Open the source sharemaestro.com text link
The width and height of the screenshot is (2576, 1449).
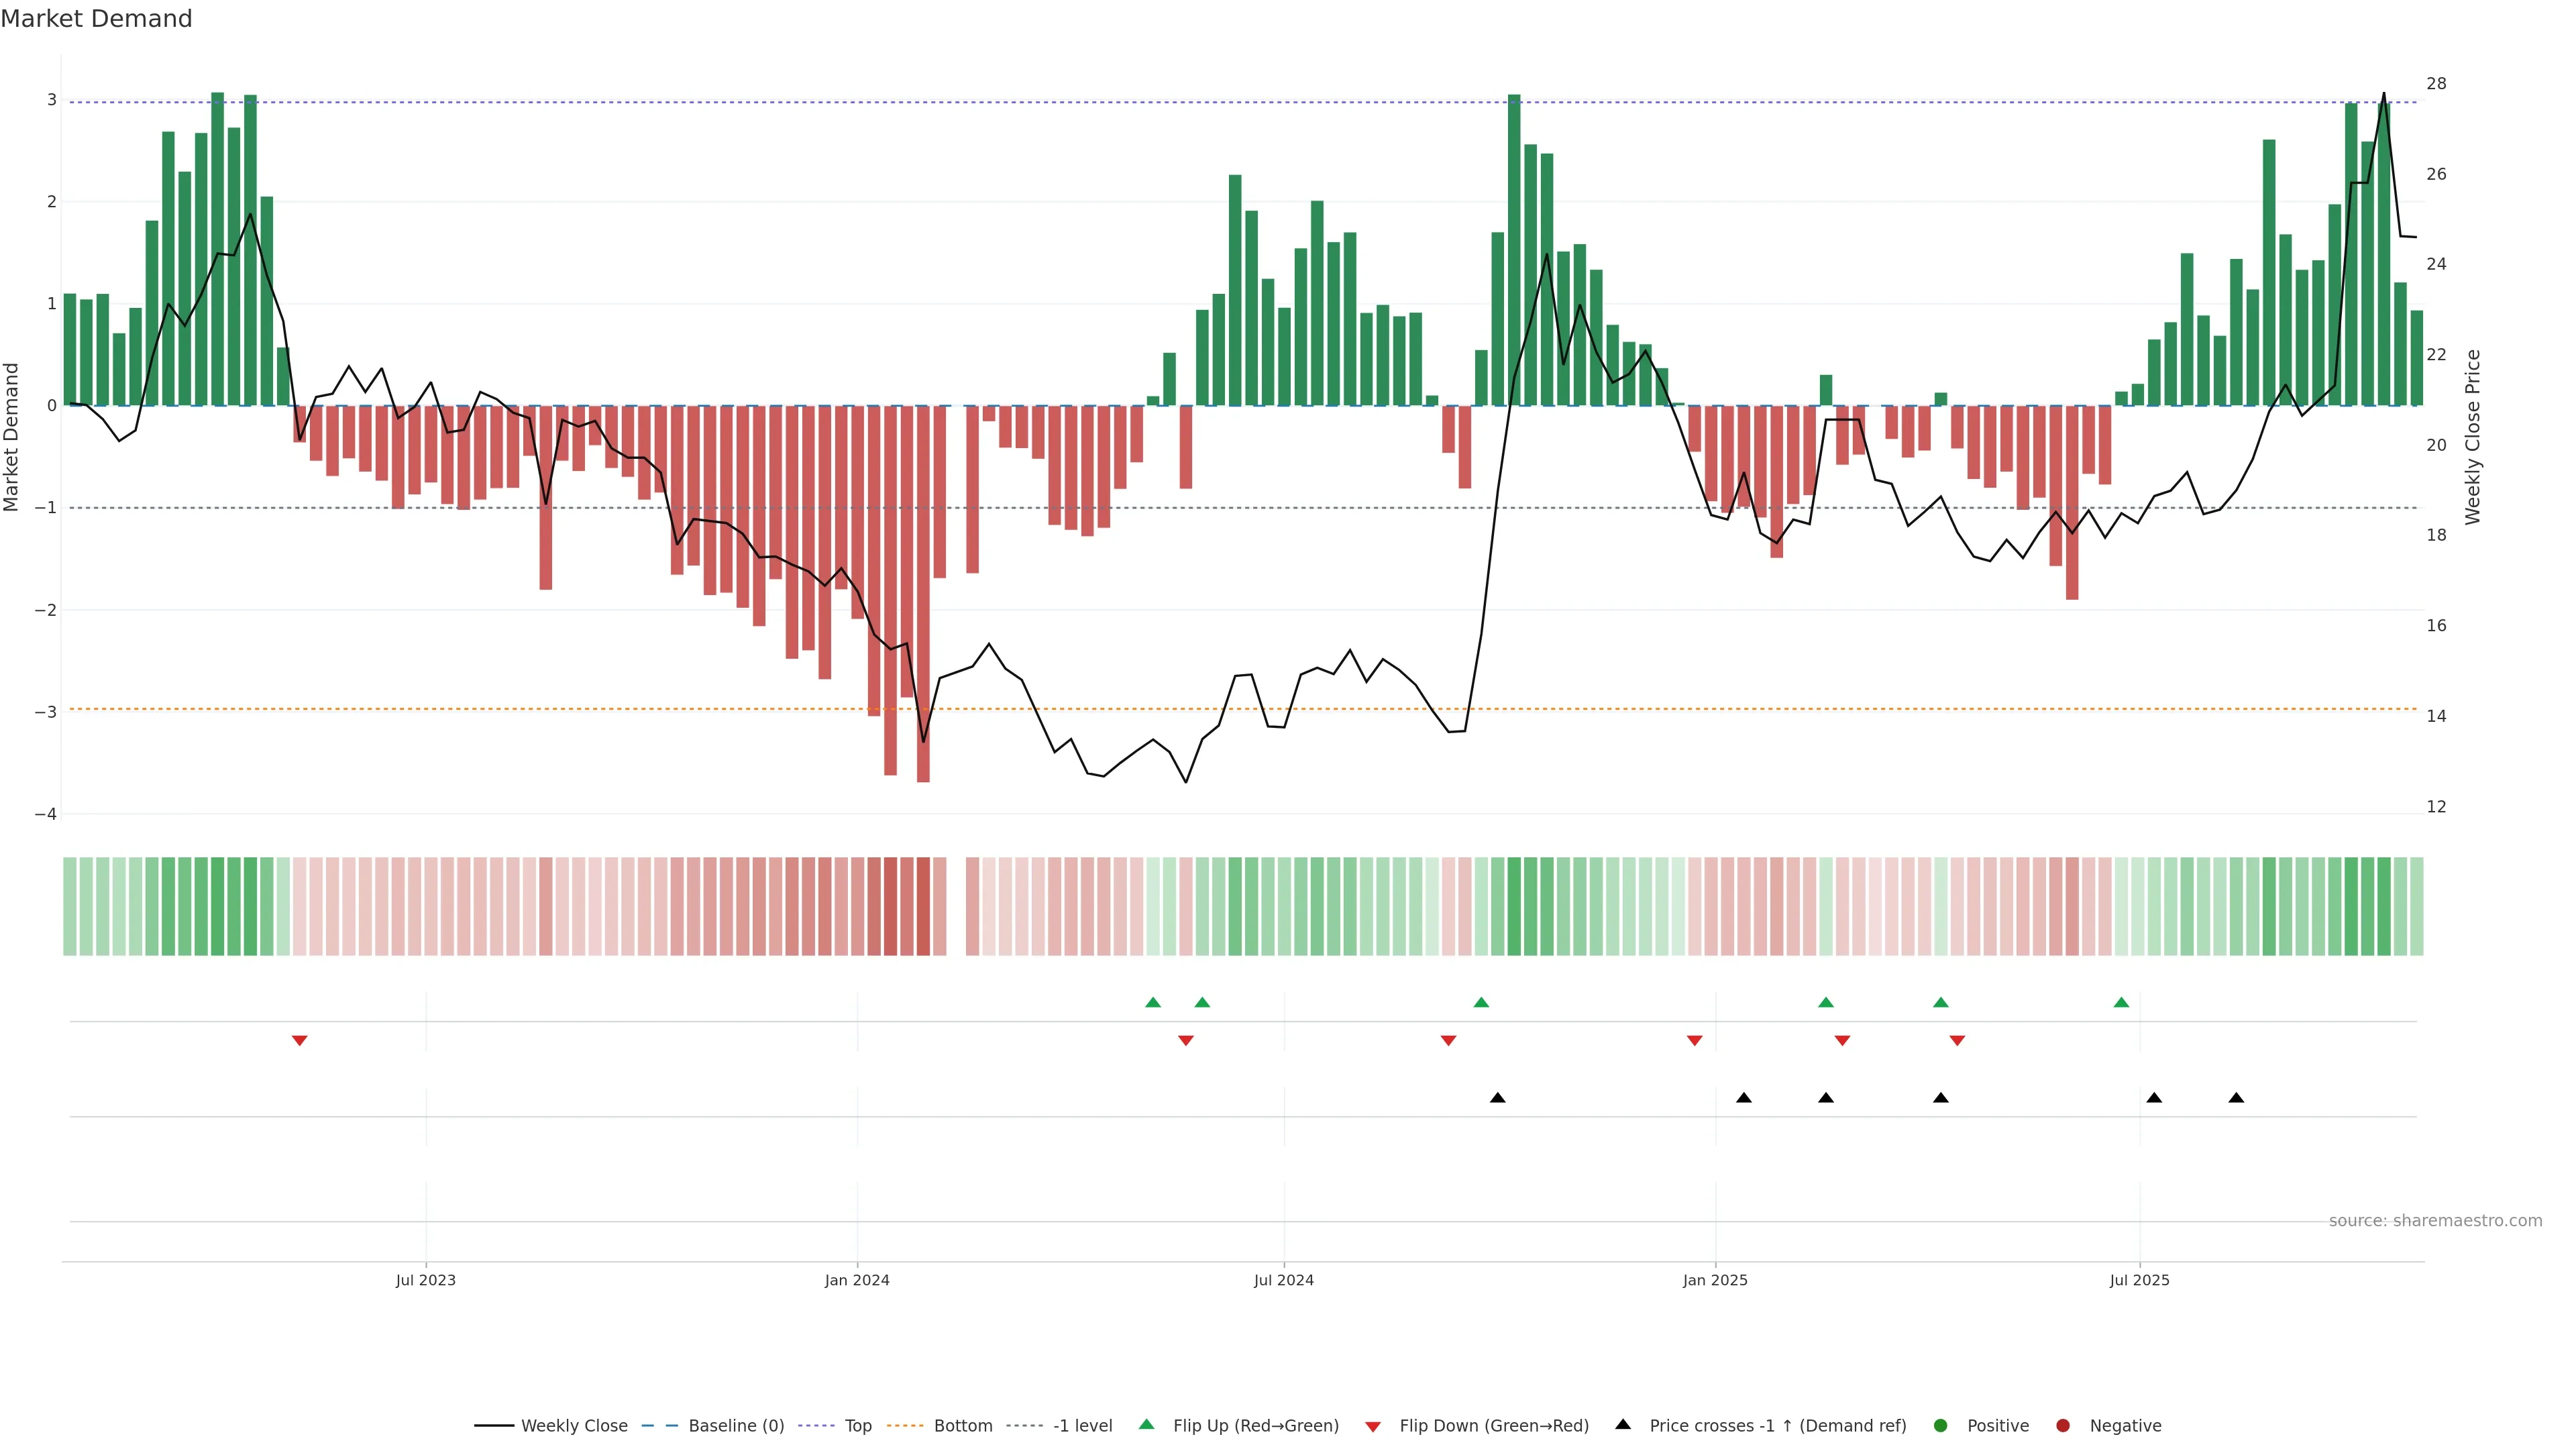[x=2435, y=1221]
